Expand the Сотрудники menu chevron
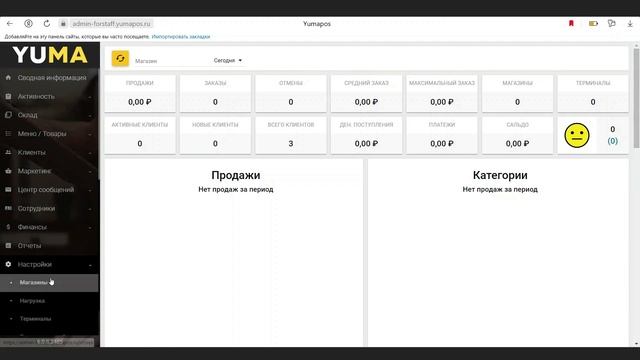This screenshot has width=640, height=360. (x=90, y=209)
